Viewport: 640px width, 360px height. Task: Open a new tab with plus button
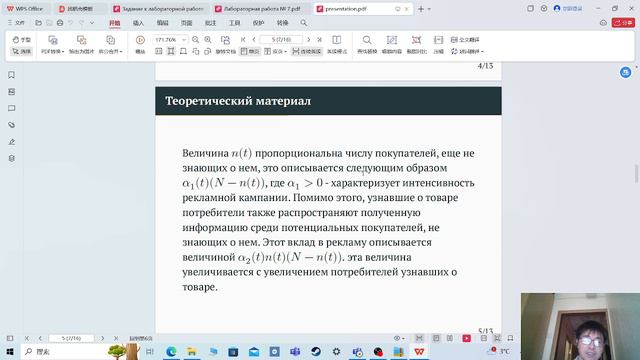click(421, 9)
